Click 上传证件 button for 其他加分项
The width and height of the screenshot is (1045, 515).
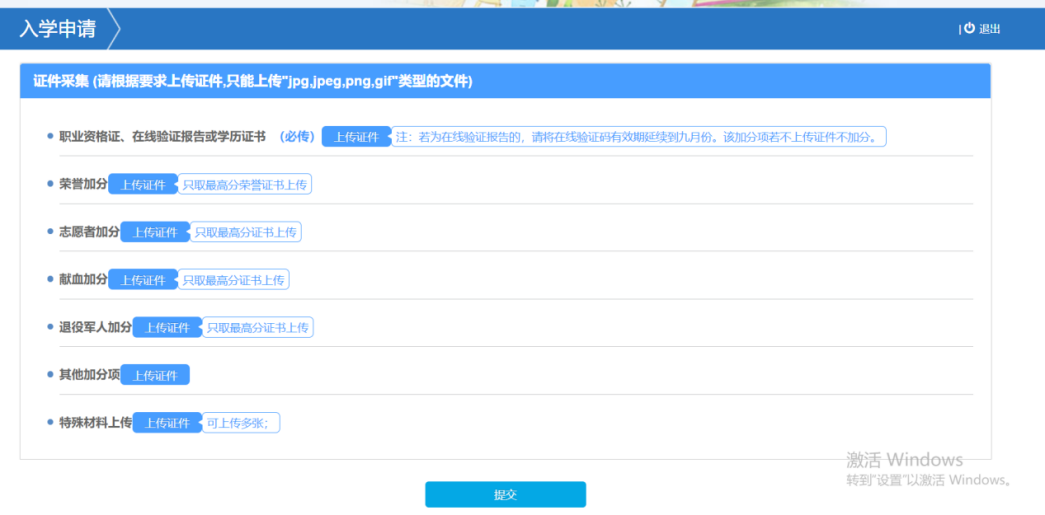pyautogui.click(x=154, y=375)
